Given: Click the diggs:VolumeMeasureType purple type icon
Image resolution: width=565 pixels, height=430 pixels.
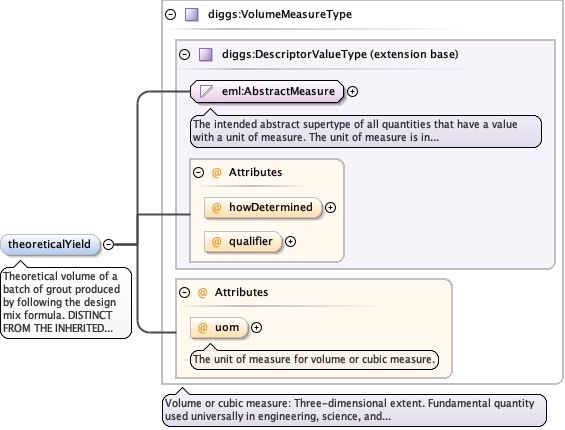Looking at the screenshot, I should [x=192, y=15].
